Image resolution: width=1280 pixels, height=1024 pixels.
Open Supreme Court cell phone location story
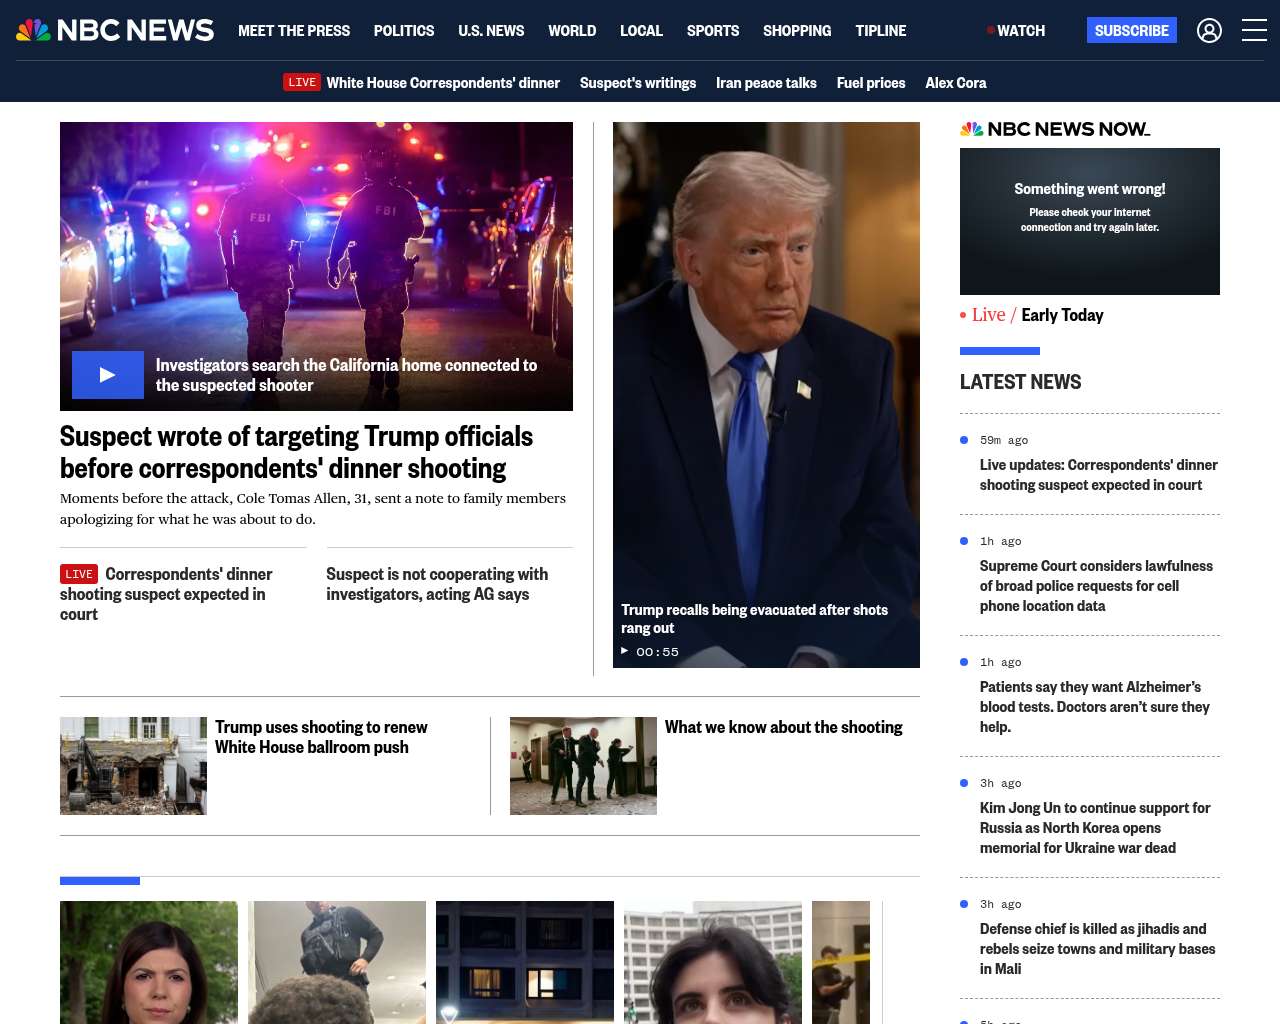1095,586
